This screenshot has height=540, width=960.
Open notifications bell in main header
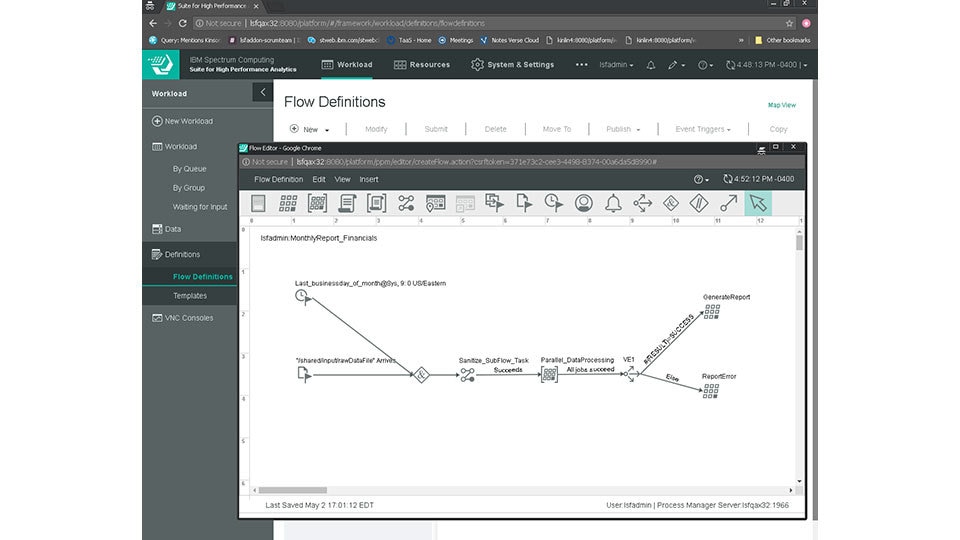point(651,65)
